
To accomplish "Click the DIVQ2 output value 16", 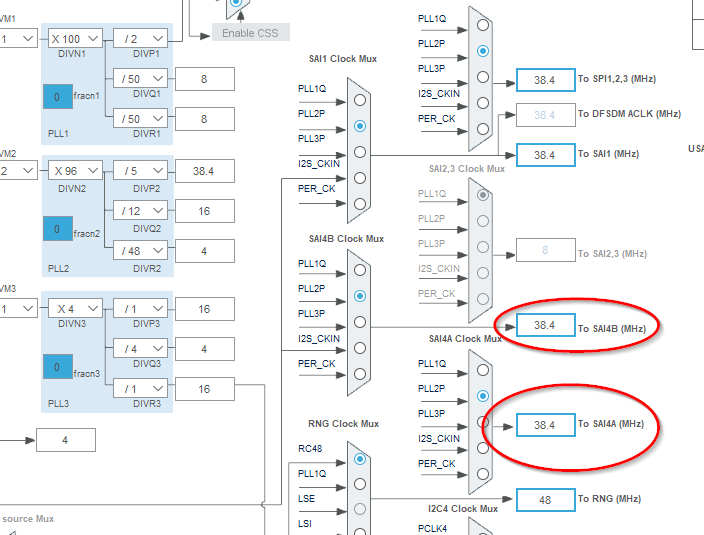I will 205,211.
